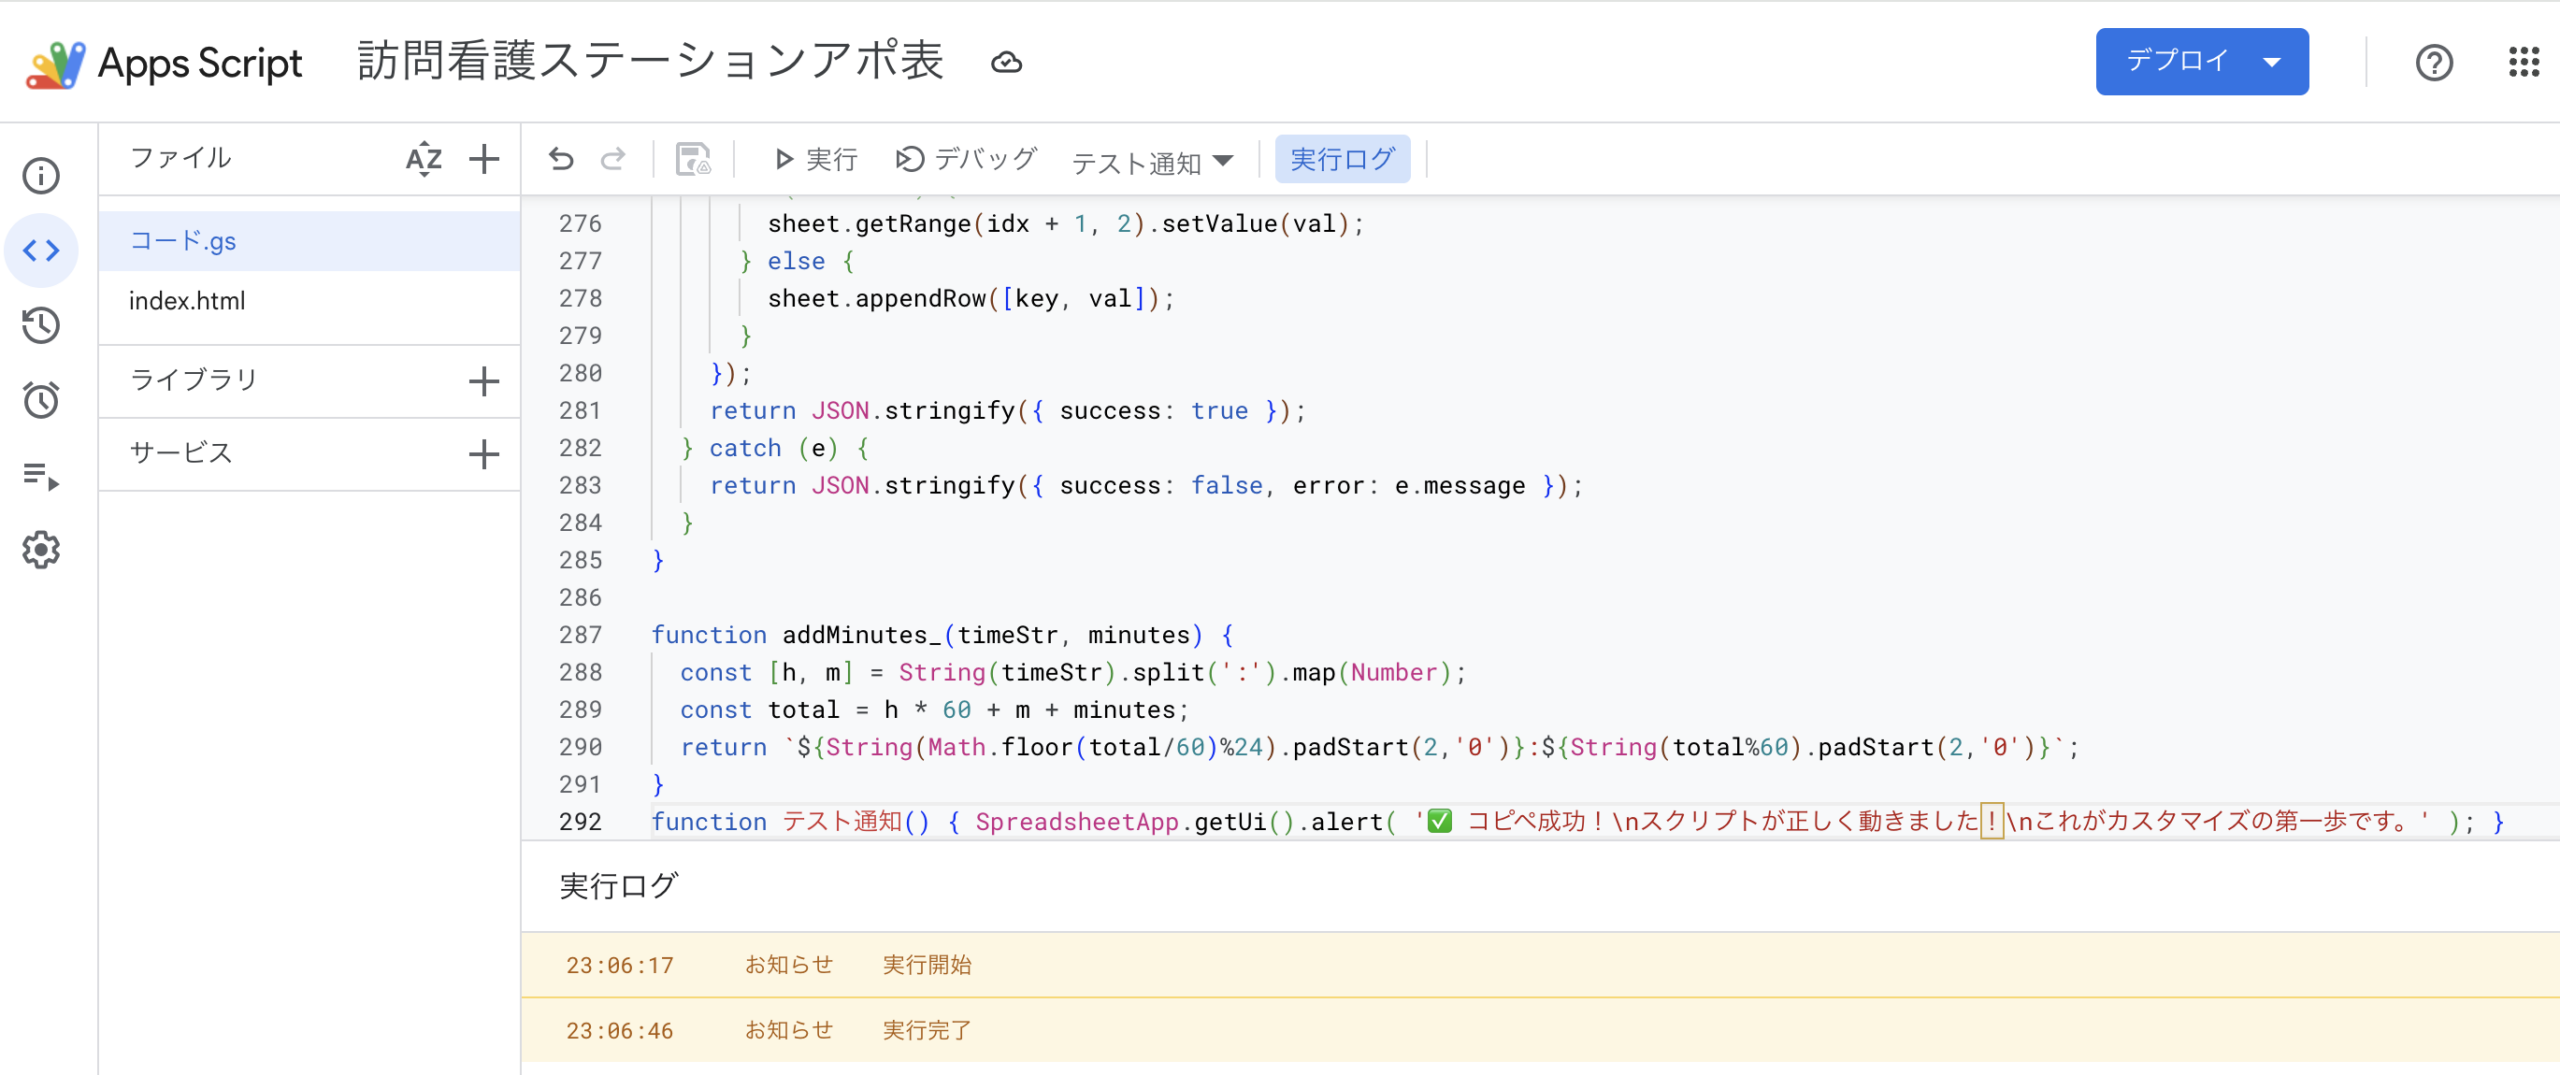Open project history clock icon in sidebar
Image resolution: width=2560 pixels, height=1075 pixels.
(x=41, y=325)
